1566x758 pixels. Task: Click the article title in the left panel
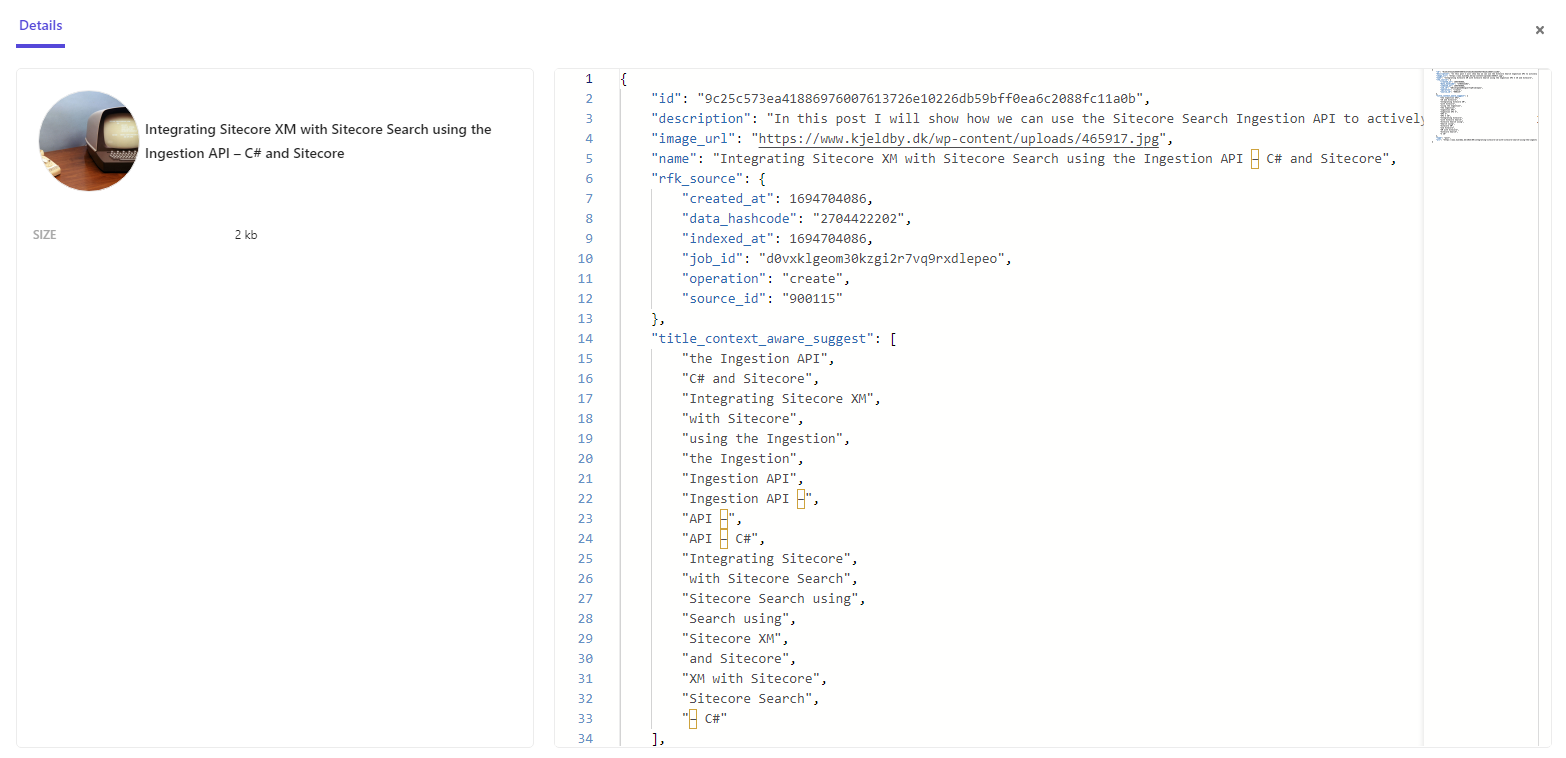318,141
